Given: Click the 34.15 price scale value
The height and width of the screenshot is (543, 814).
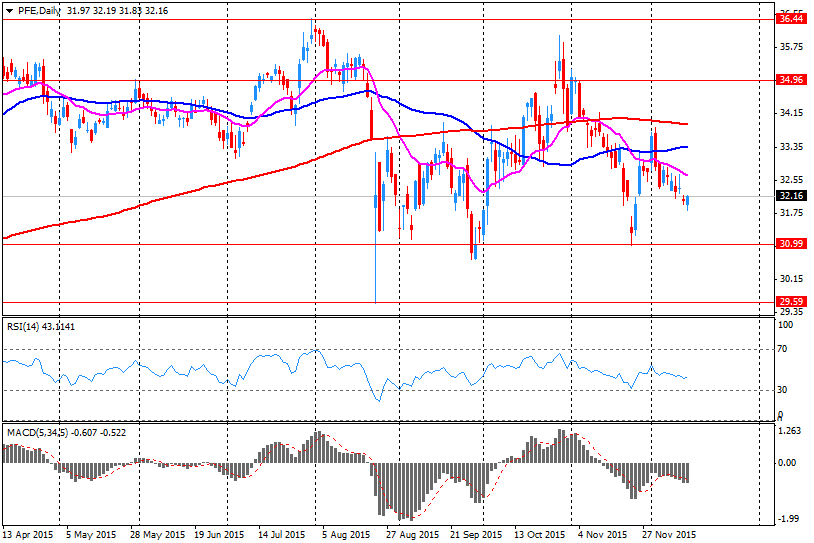Looking at the screenshot, I should [791, 113].
